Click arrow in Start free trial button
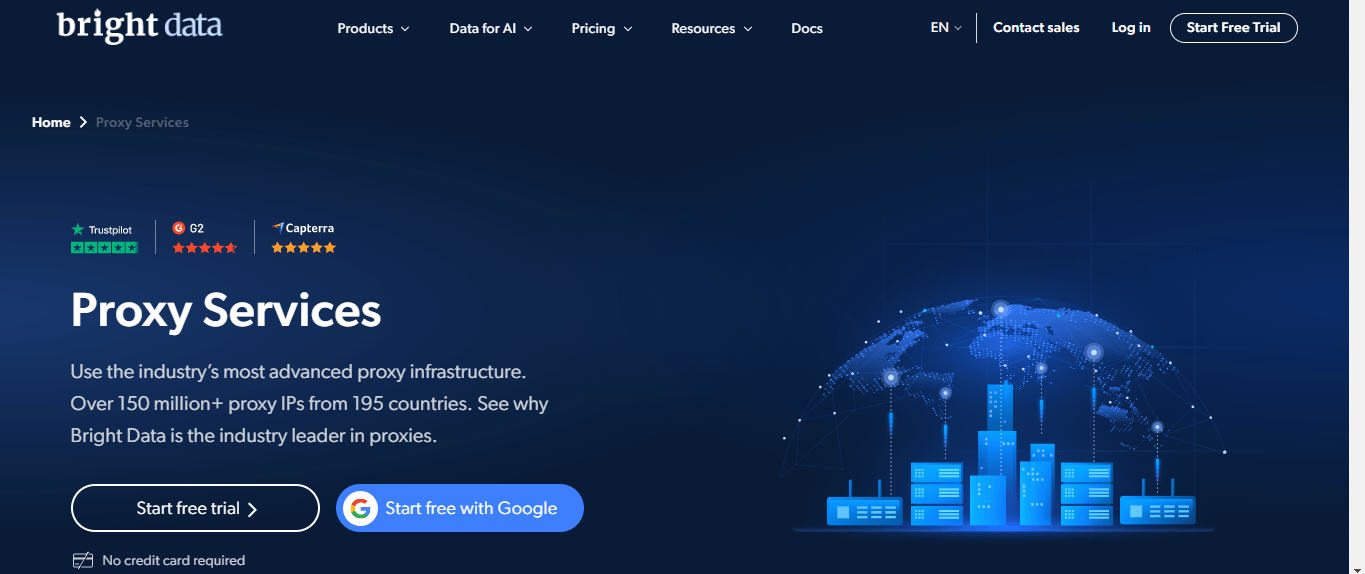This screenshot has height=574, width=1365. click(x=252, y=509)
